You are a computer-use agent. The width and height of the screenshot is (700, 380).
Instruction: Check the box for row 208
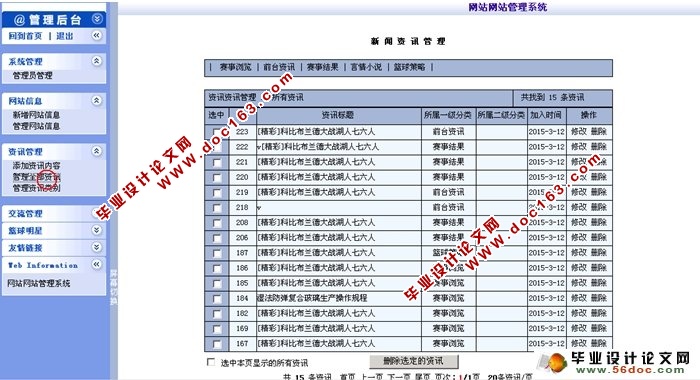coord(217,223)
